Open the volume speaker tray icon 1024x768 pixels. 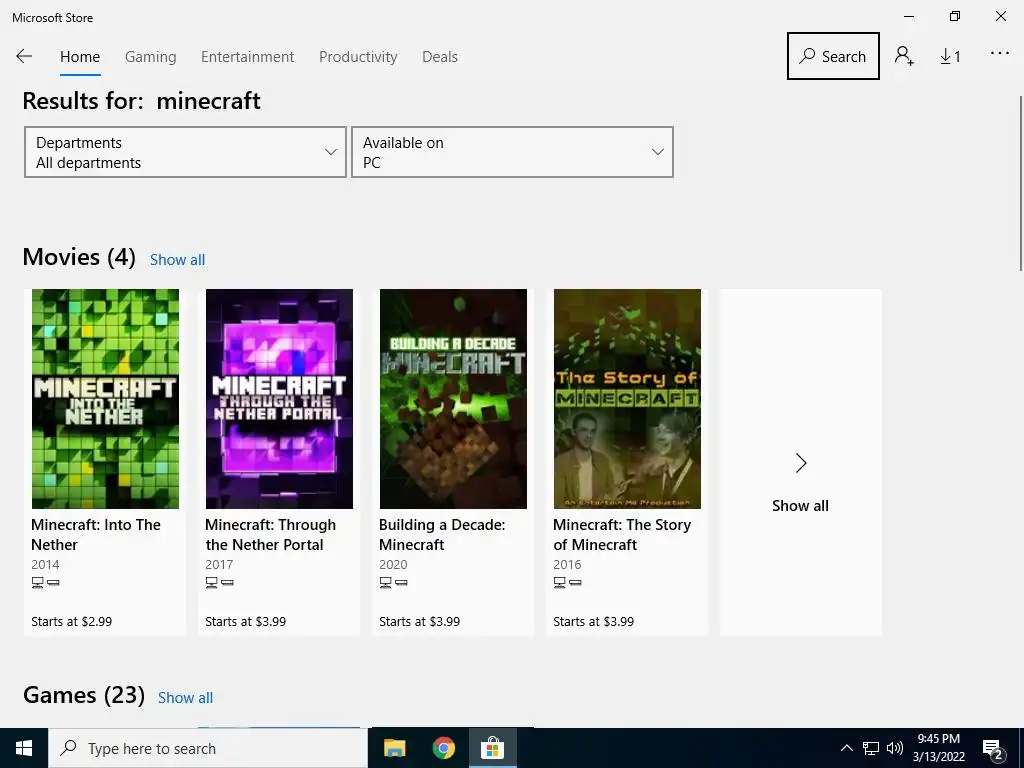[895, 748]
